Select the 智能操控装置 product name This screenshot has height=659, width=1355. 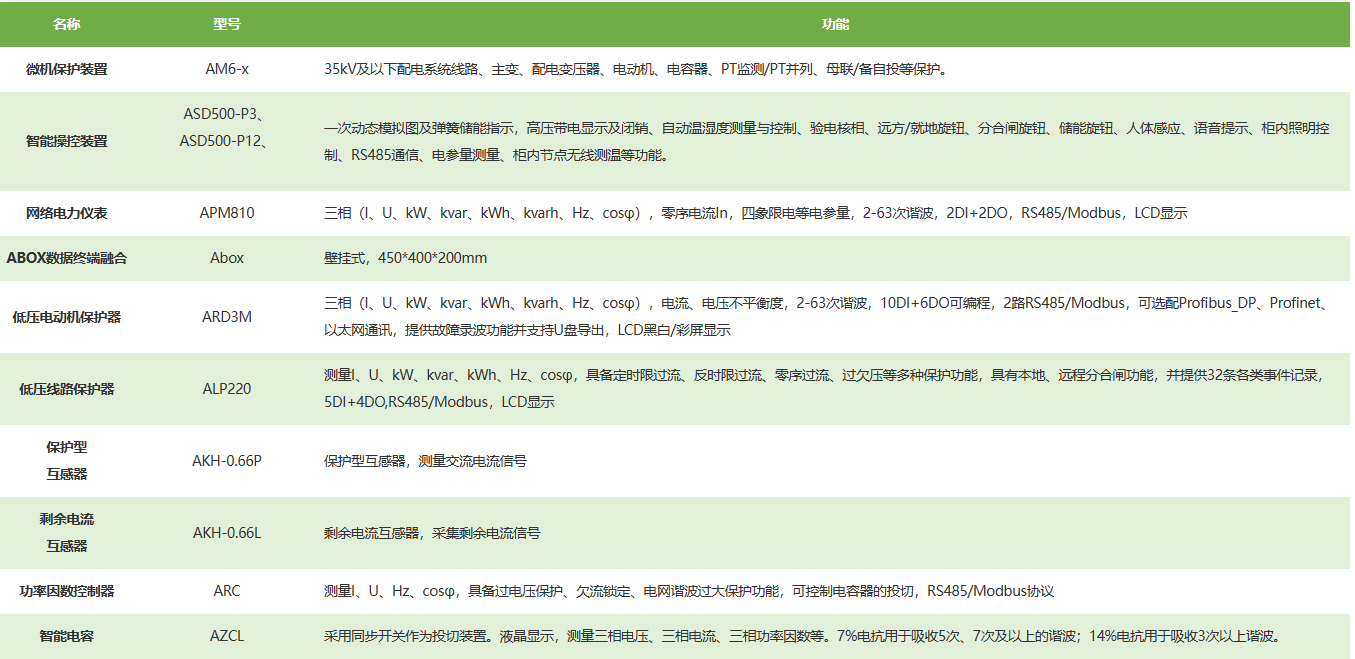(x=67, y=141)
